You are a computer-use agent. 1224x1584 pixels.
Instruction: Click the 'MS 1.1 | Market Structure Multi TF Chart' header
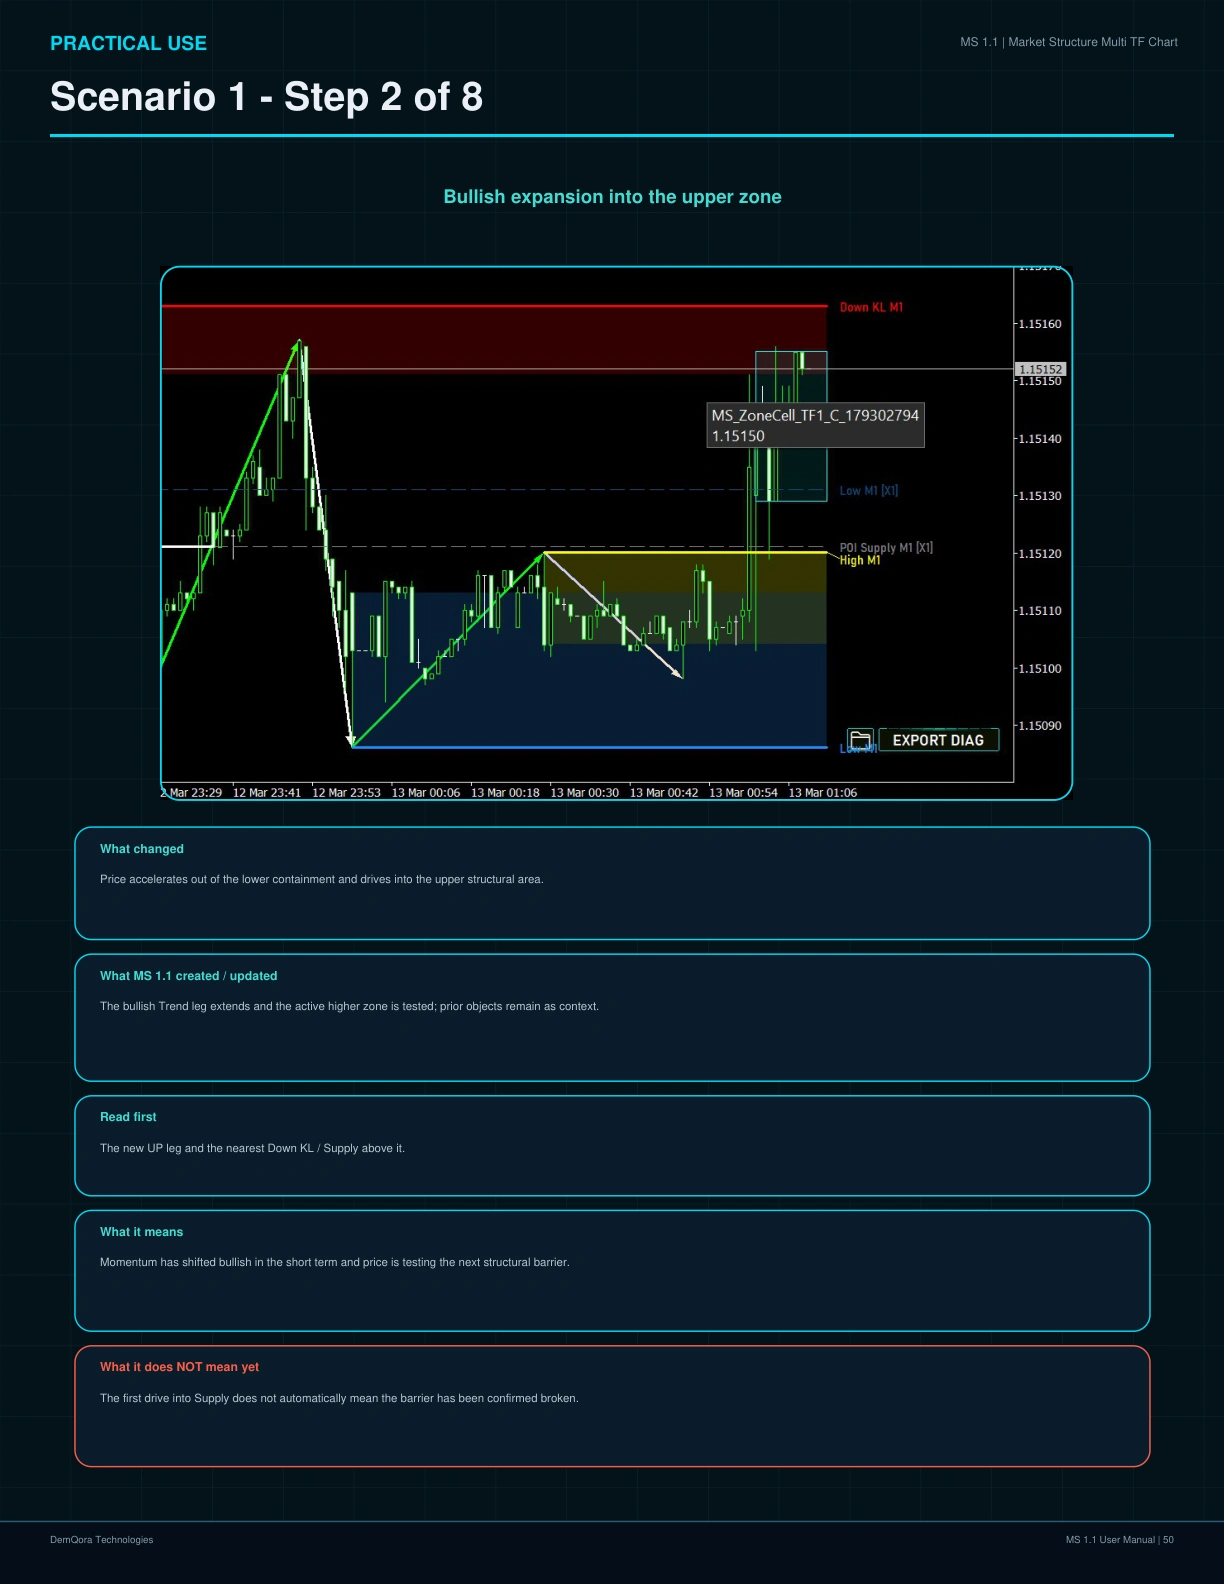(1069, 42)
